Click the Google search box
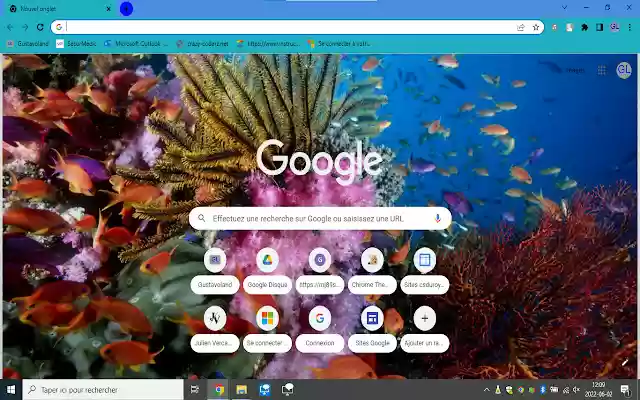This screenshot has height=400, width=640. [x=320, y=218]
